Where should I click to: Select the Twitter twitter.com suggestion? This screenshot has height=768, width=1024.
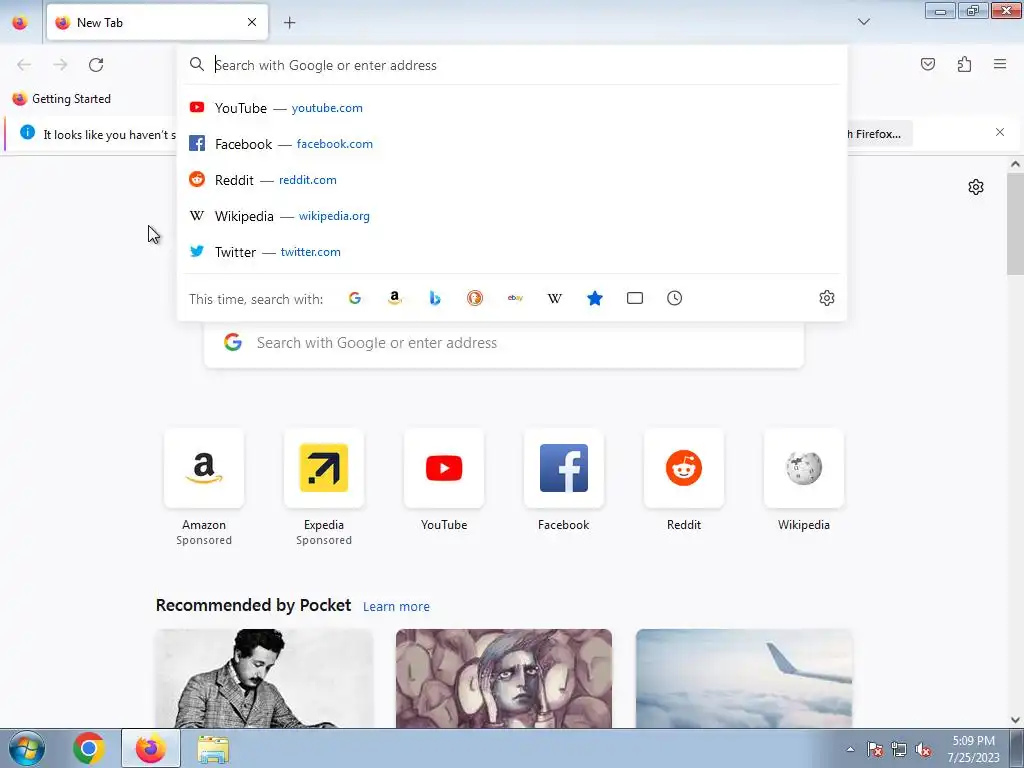(x=512, y=251)
